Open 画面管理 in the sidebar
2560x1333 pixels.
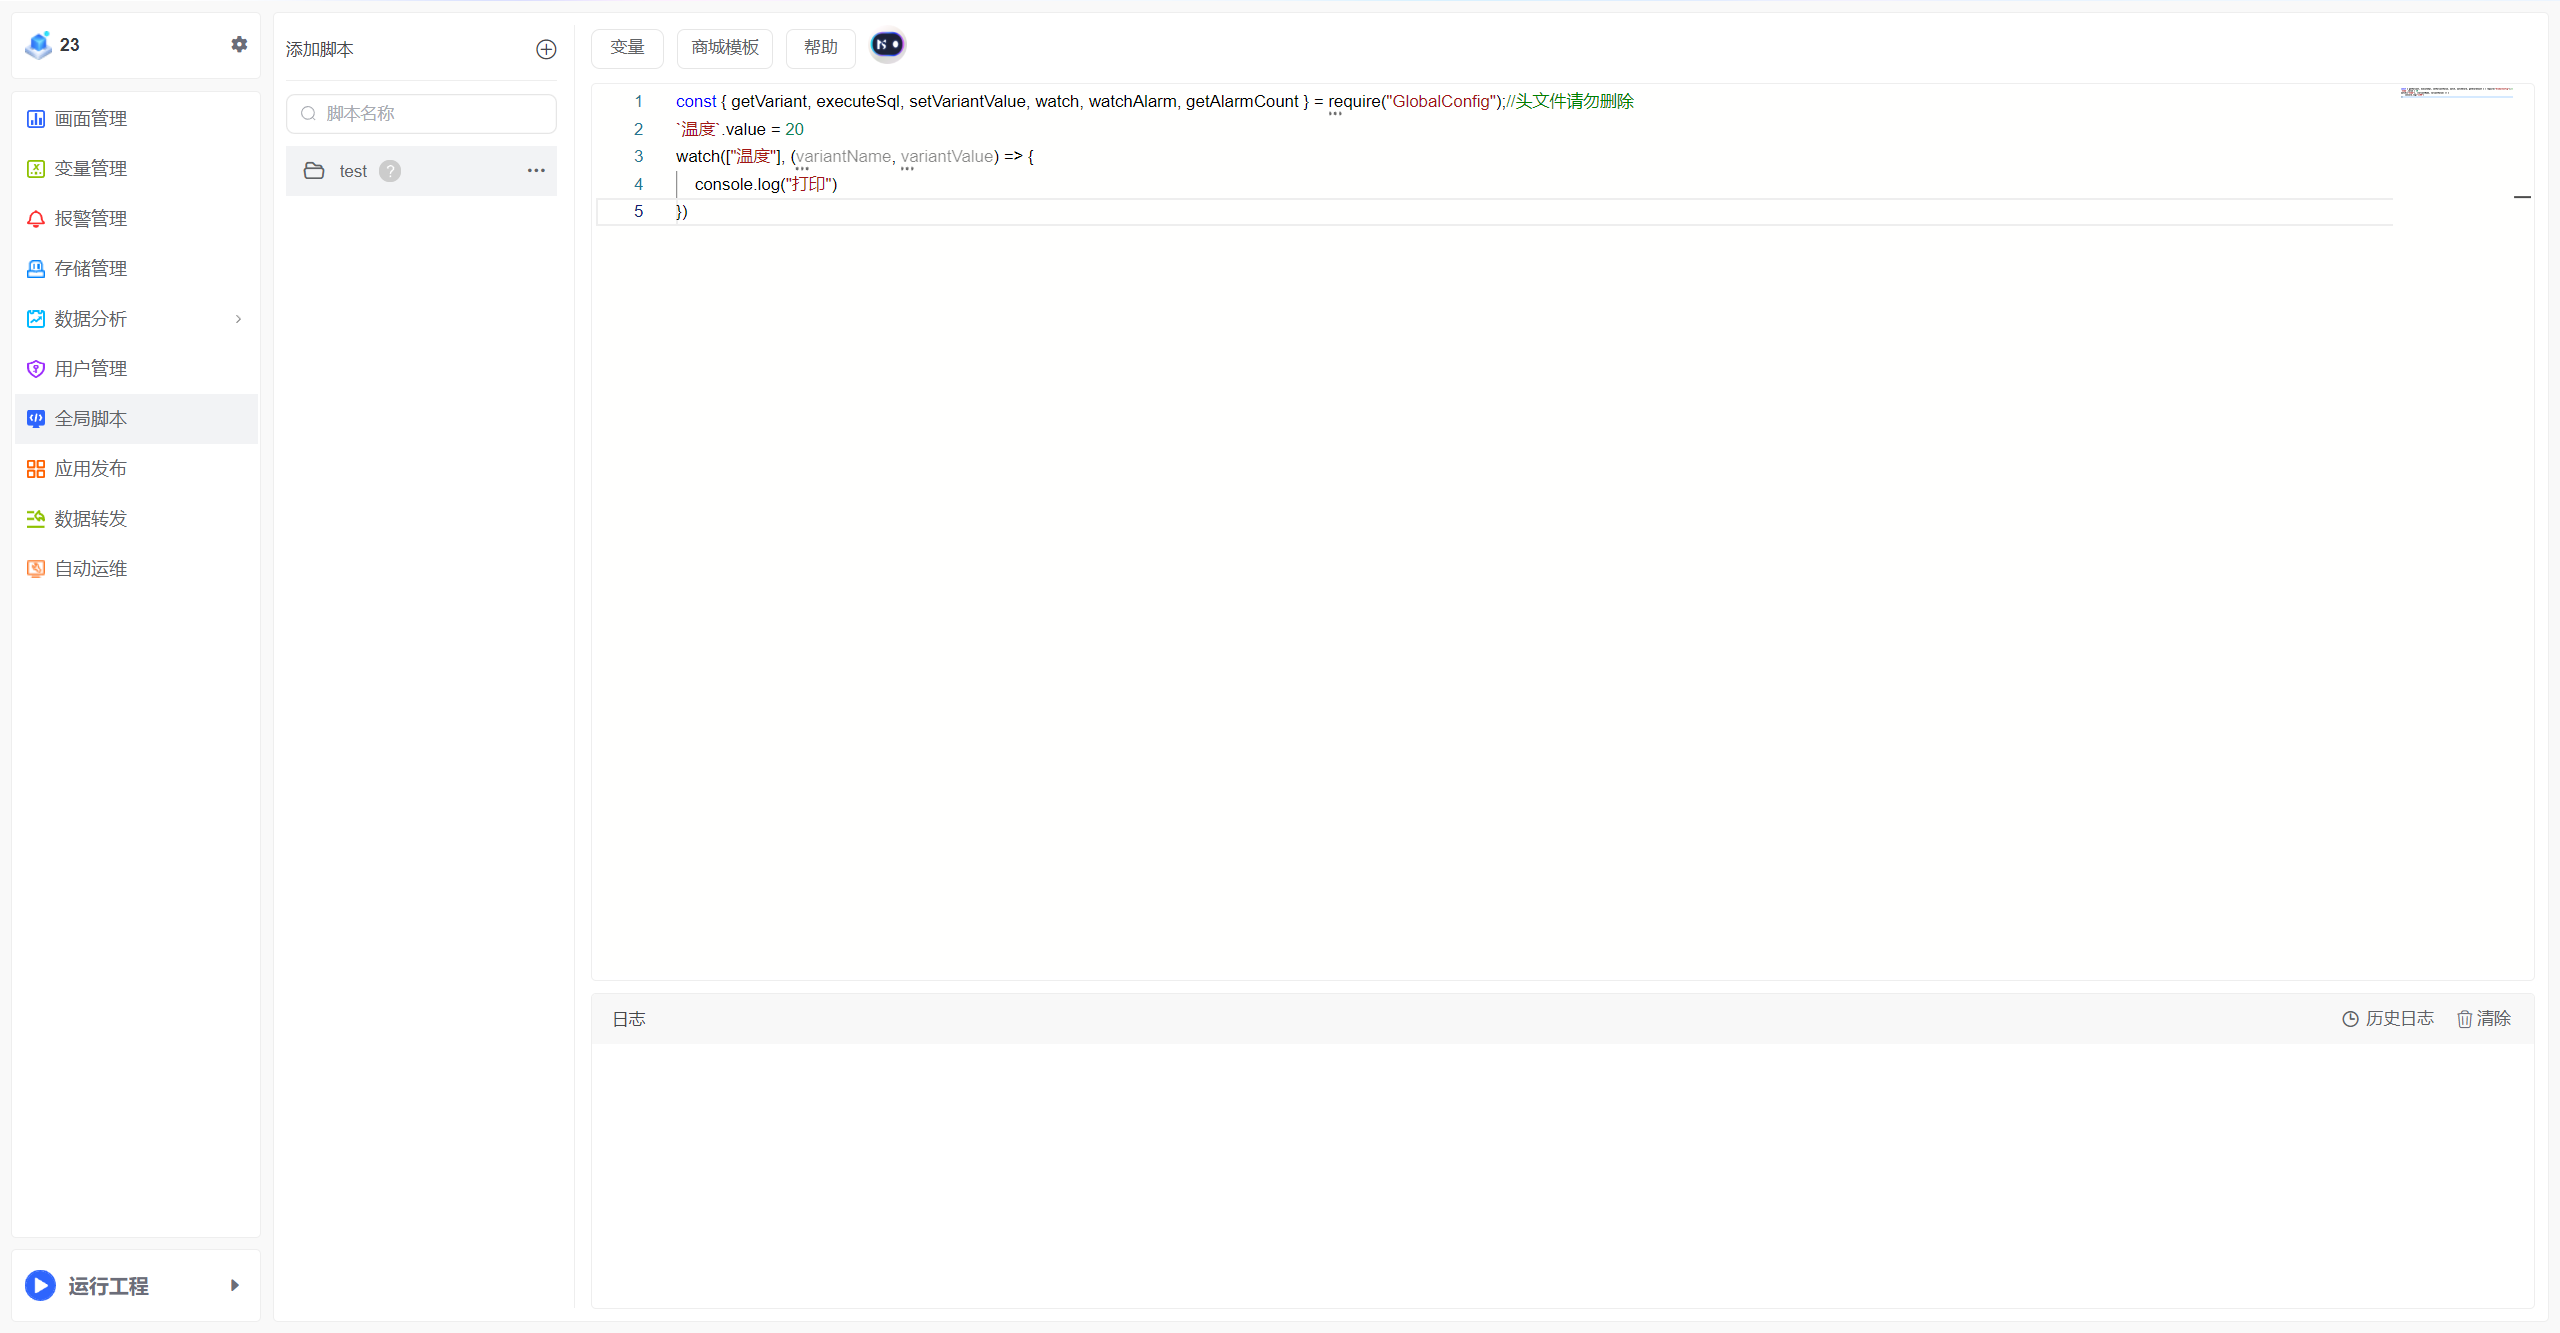(90, 119)
